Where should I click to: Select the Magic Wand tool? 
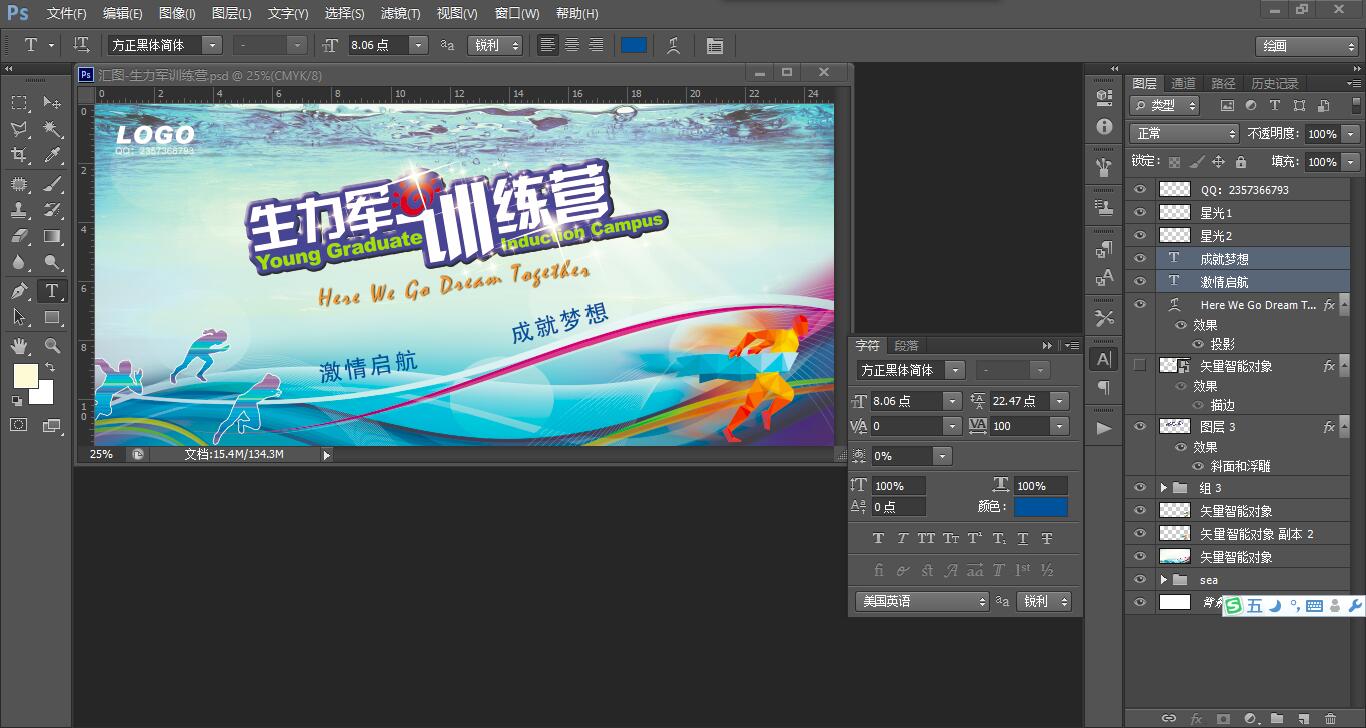52,129
